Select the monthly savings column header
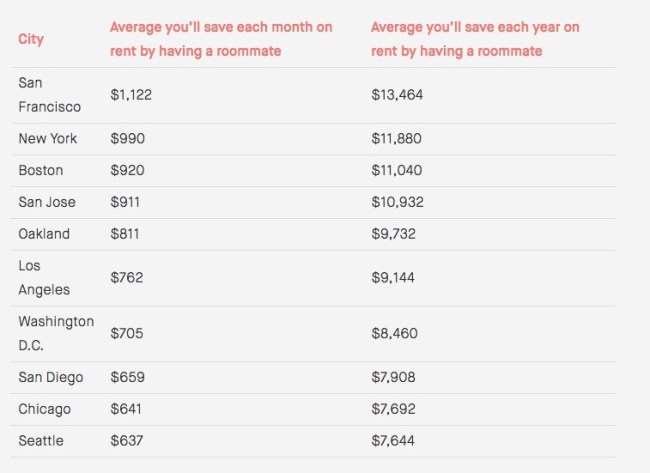Image resolution: width=650 pixels, height=473 pixels. [221, 39]
